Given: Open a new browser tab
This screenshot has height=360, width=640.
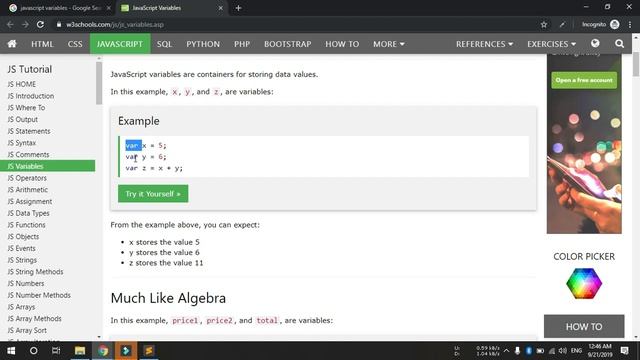Looking at the screenshot, I should click(238, 8).
